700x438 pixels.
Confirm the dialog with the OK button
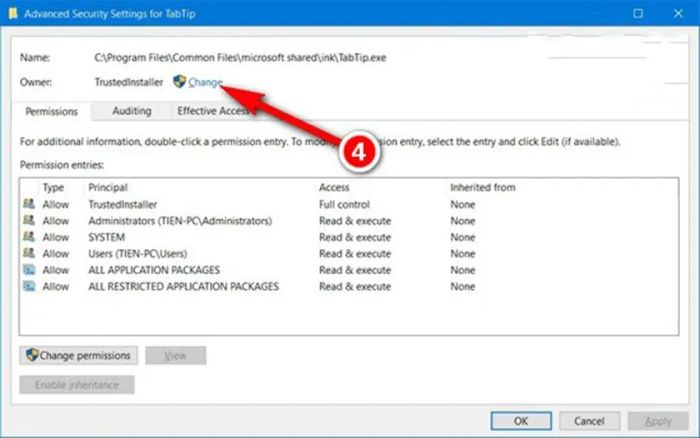point(521,421)
